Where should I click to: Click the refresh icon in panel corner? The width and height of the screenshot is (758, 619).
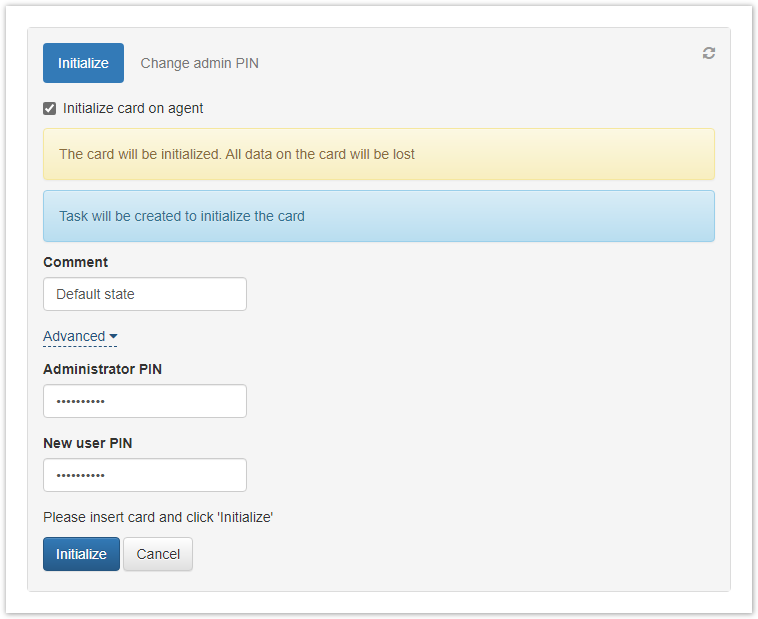709,53
